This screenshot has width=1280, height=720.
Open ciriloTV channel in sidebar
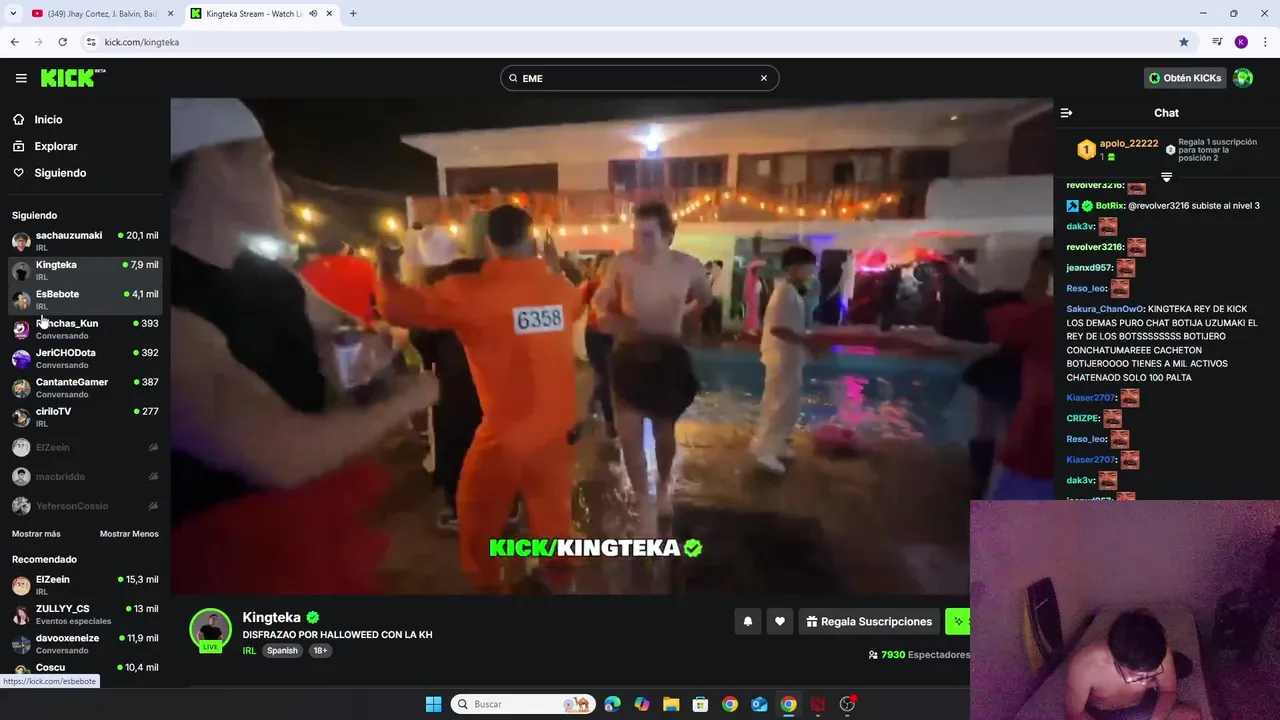(x=85, y=417)
